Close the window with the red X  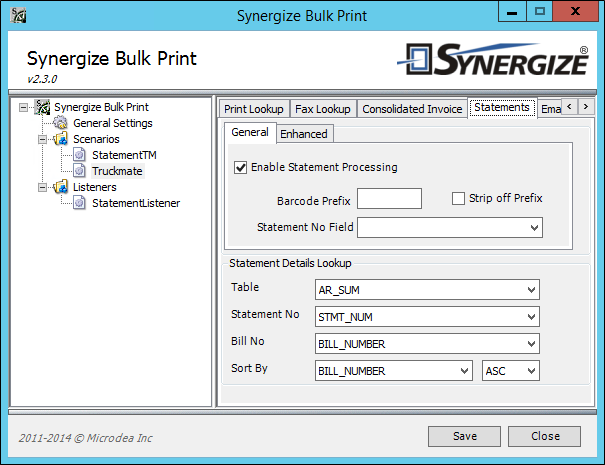click(x=575, y=12)
